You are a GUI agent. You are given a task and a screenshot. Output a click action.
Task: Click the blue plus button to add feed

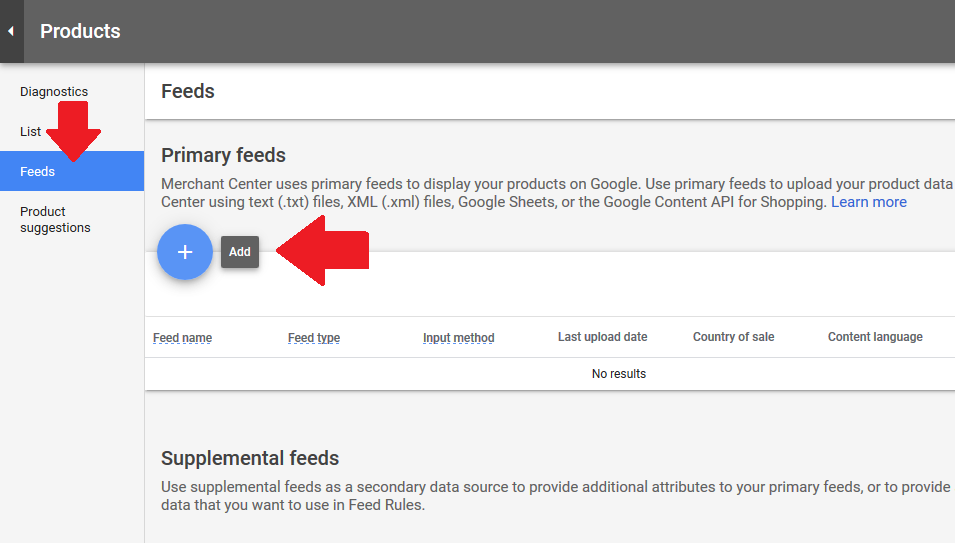coord(185,252)
